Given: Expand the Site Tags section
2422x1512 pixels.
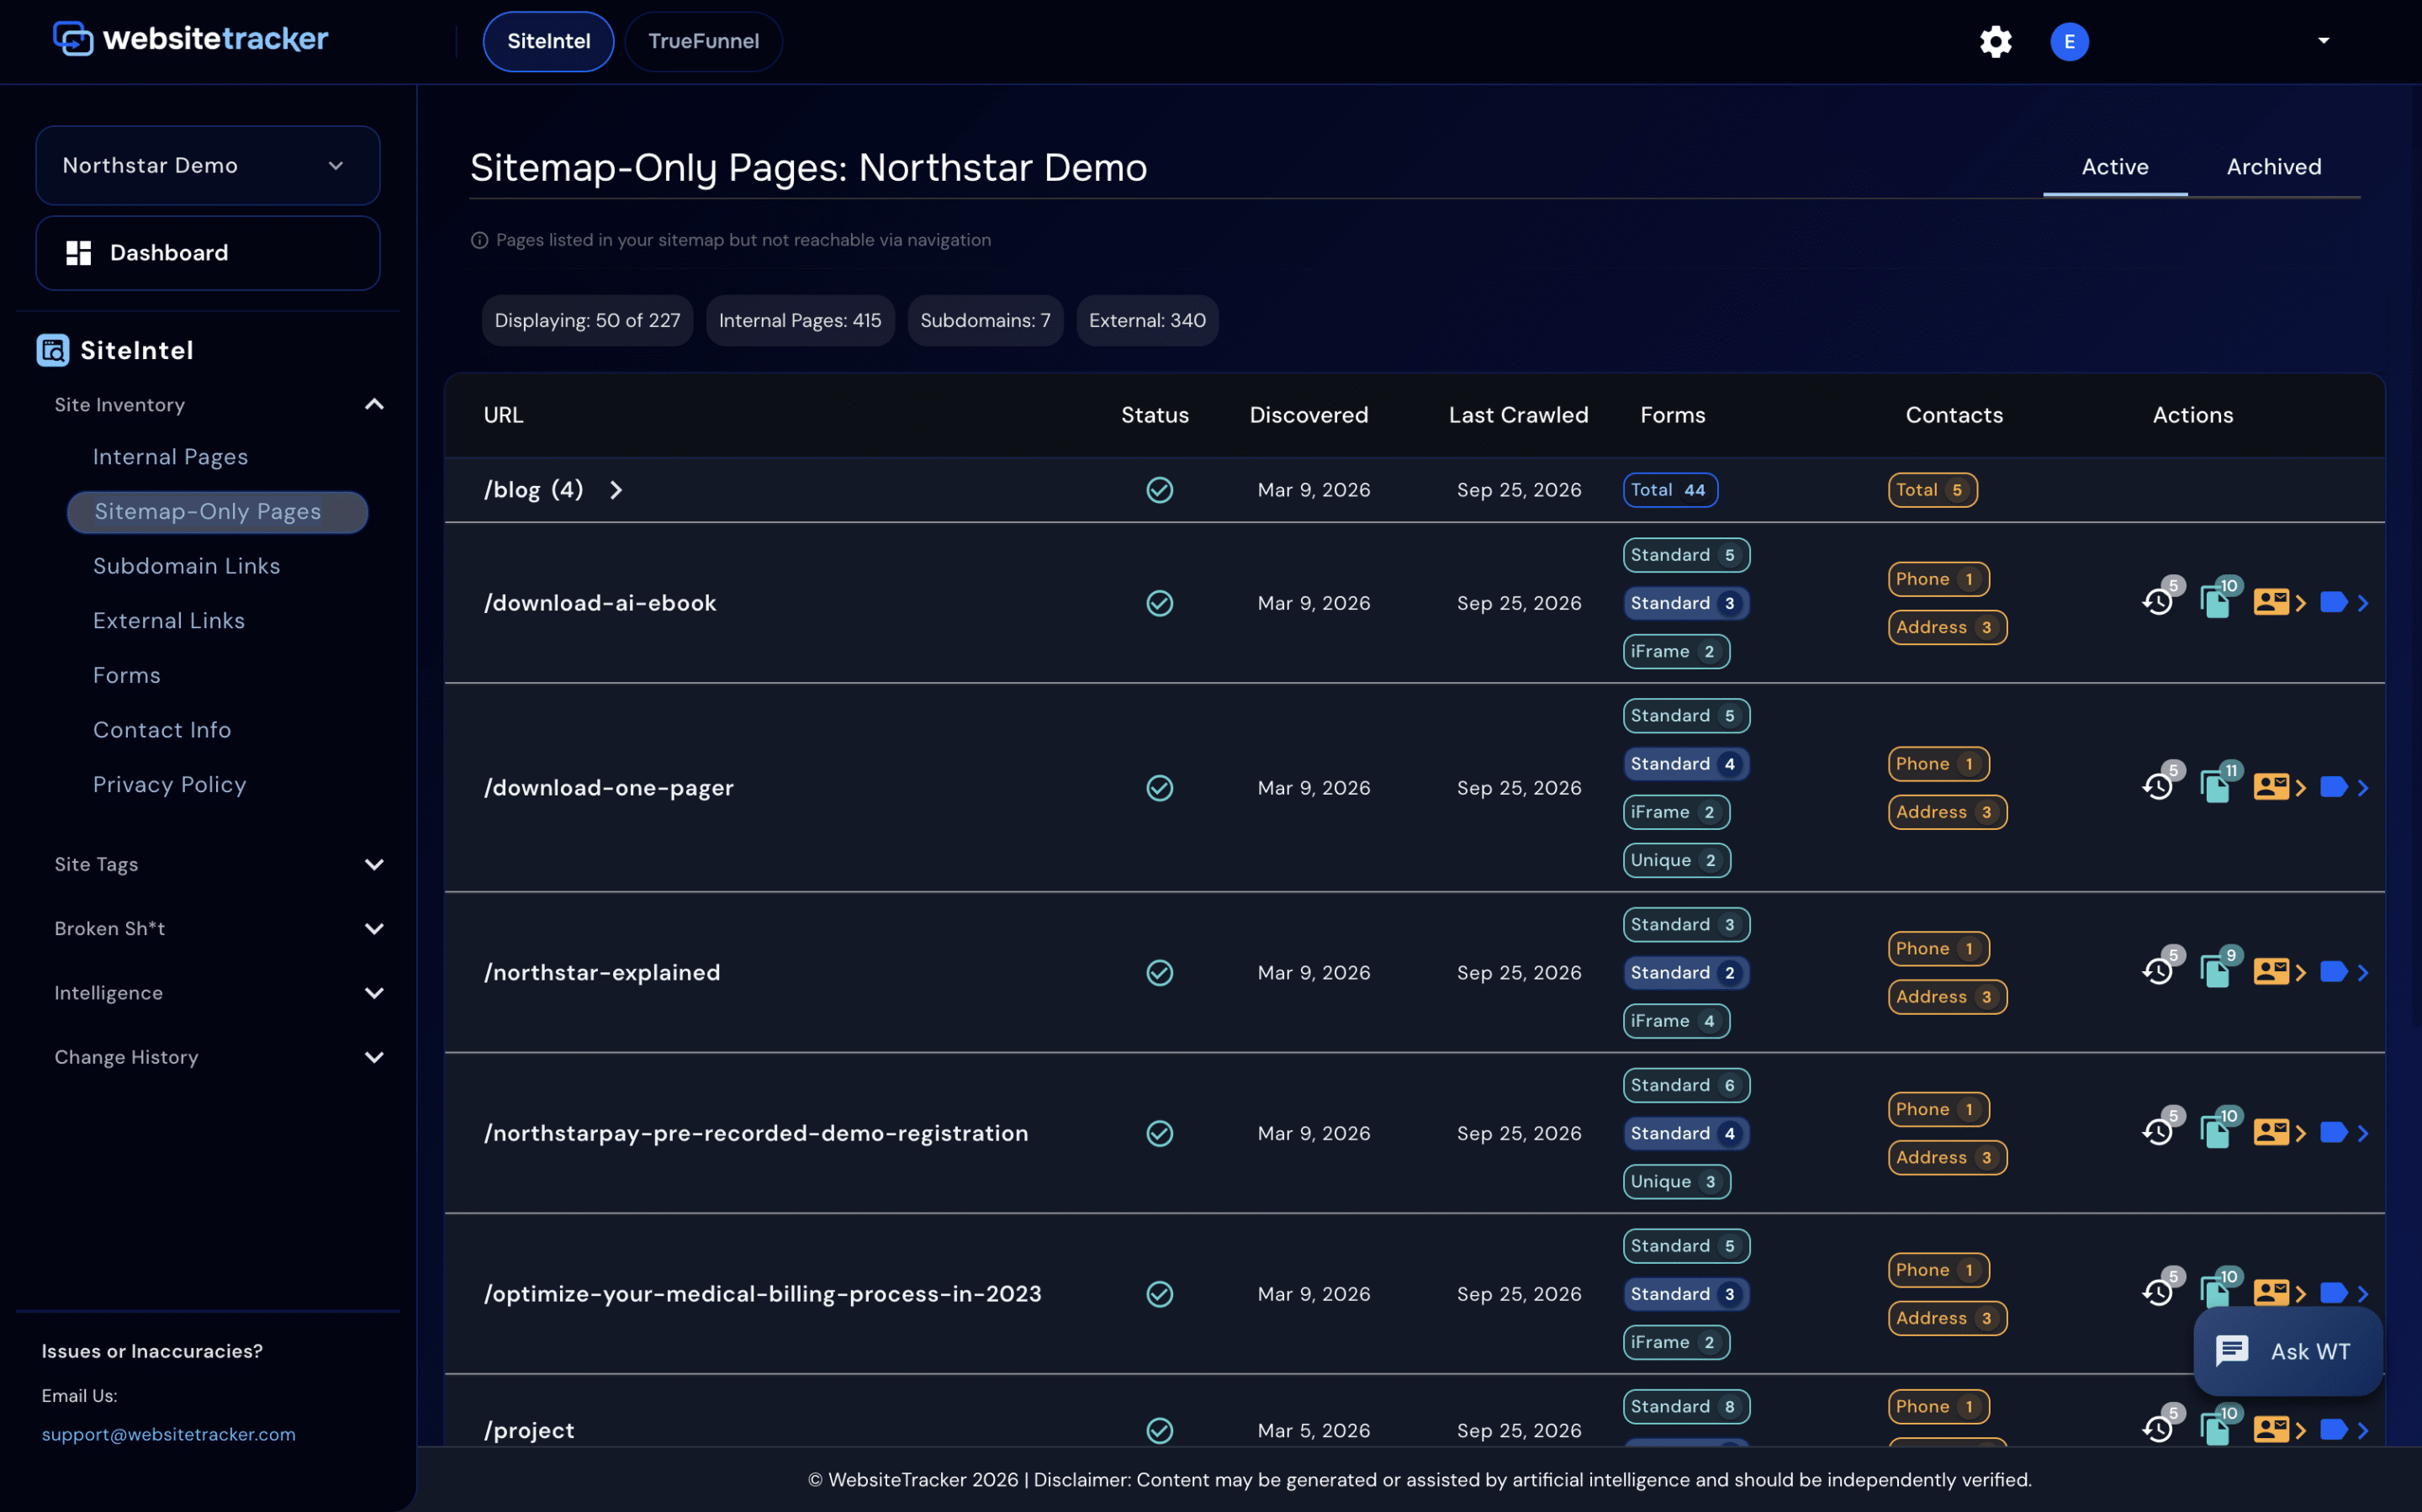Looking at the screenshot, I should coord(374,864).
